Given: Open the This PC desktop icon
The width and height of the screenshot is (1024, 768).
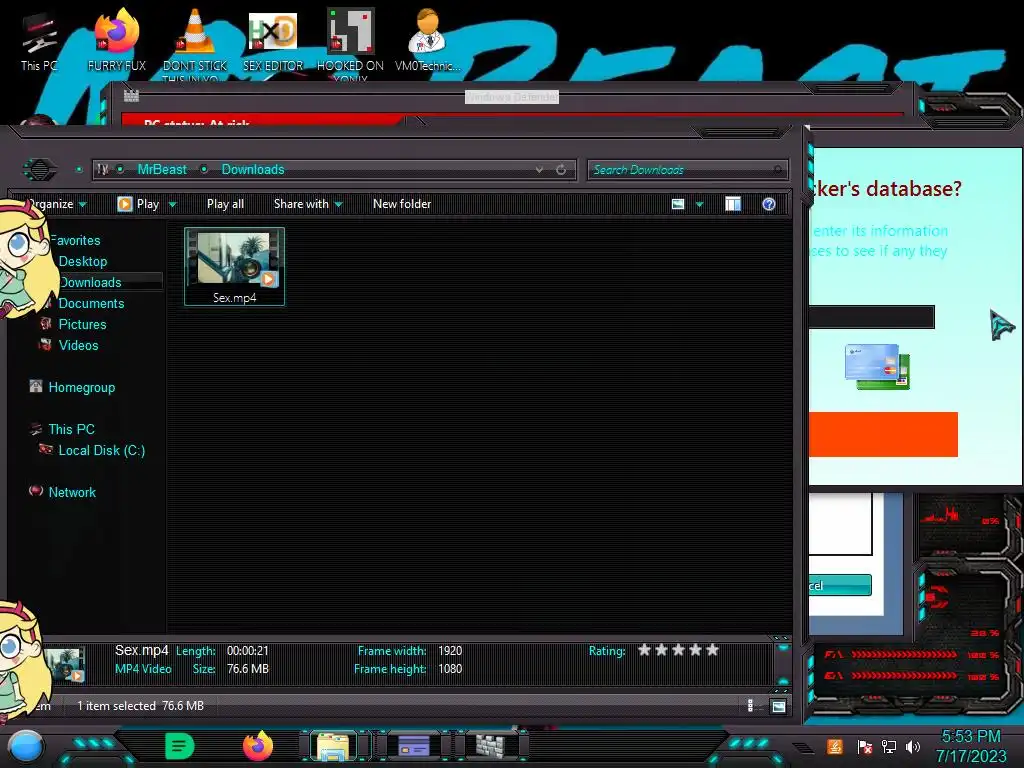Looking at the screenshot, I should [x=39, y=40].
